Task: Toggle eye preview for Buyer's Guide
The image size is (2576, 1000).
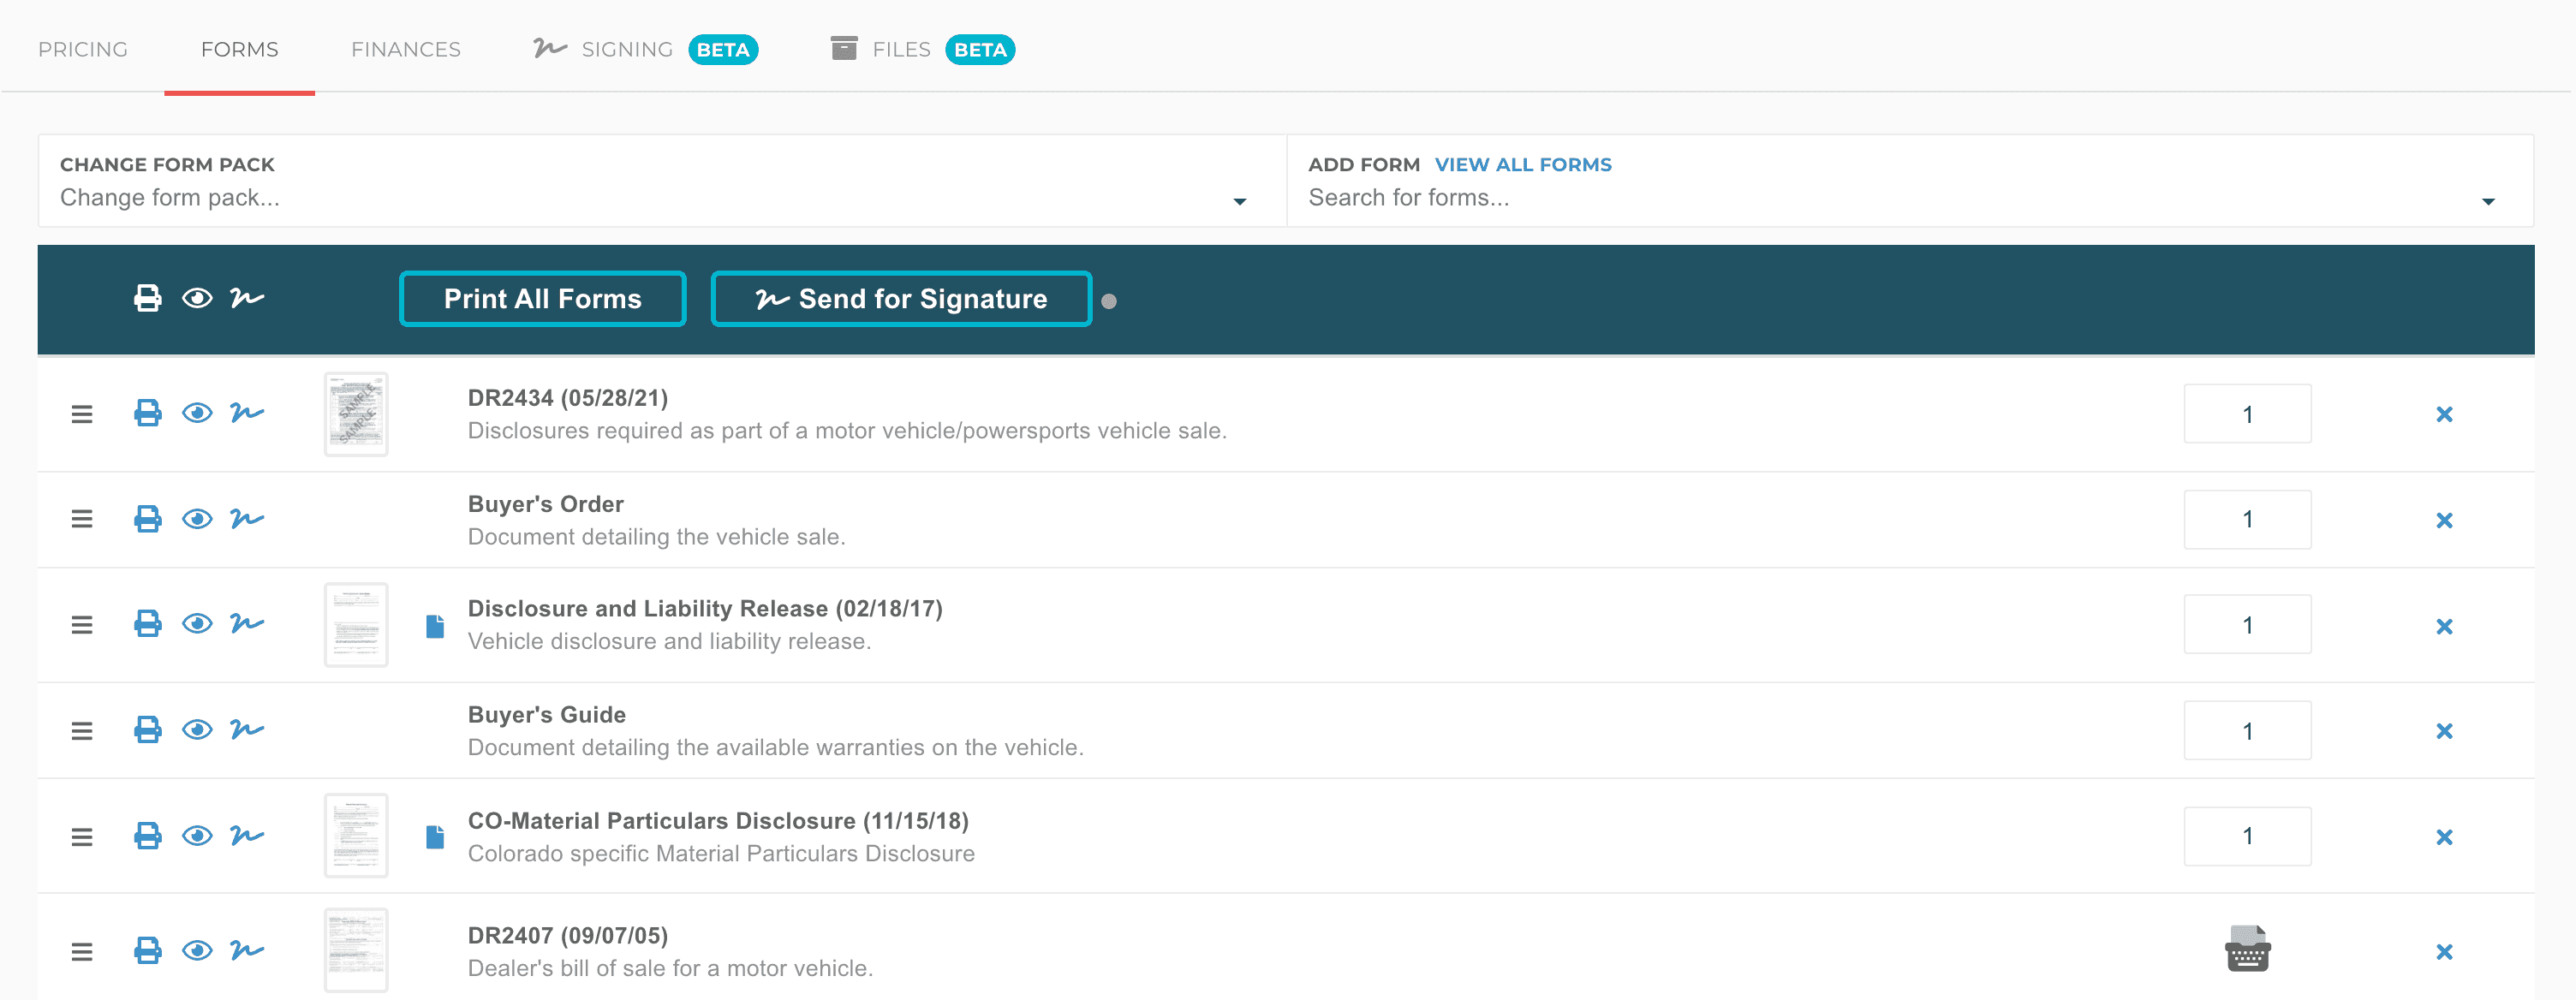Action: coord(197,730)
